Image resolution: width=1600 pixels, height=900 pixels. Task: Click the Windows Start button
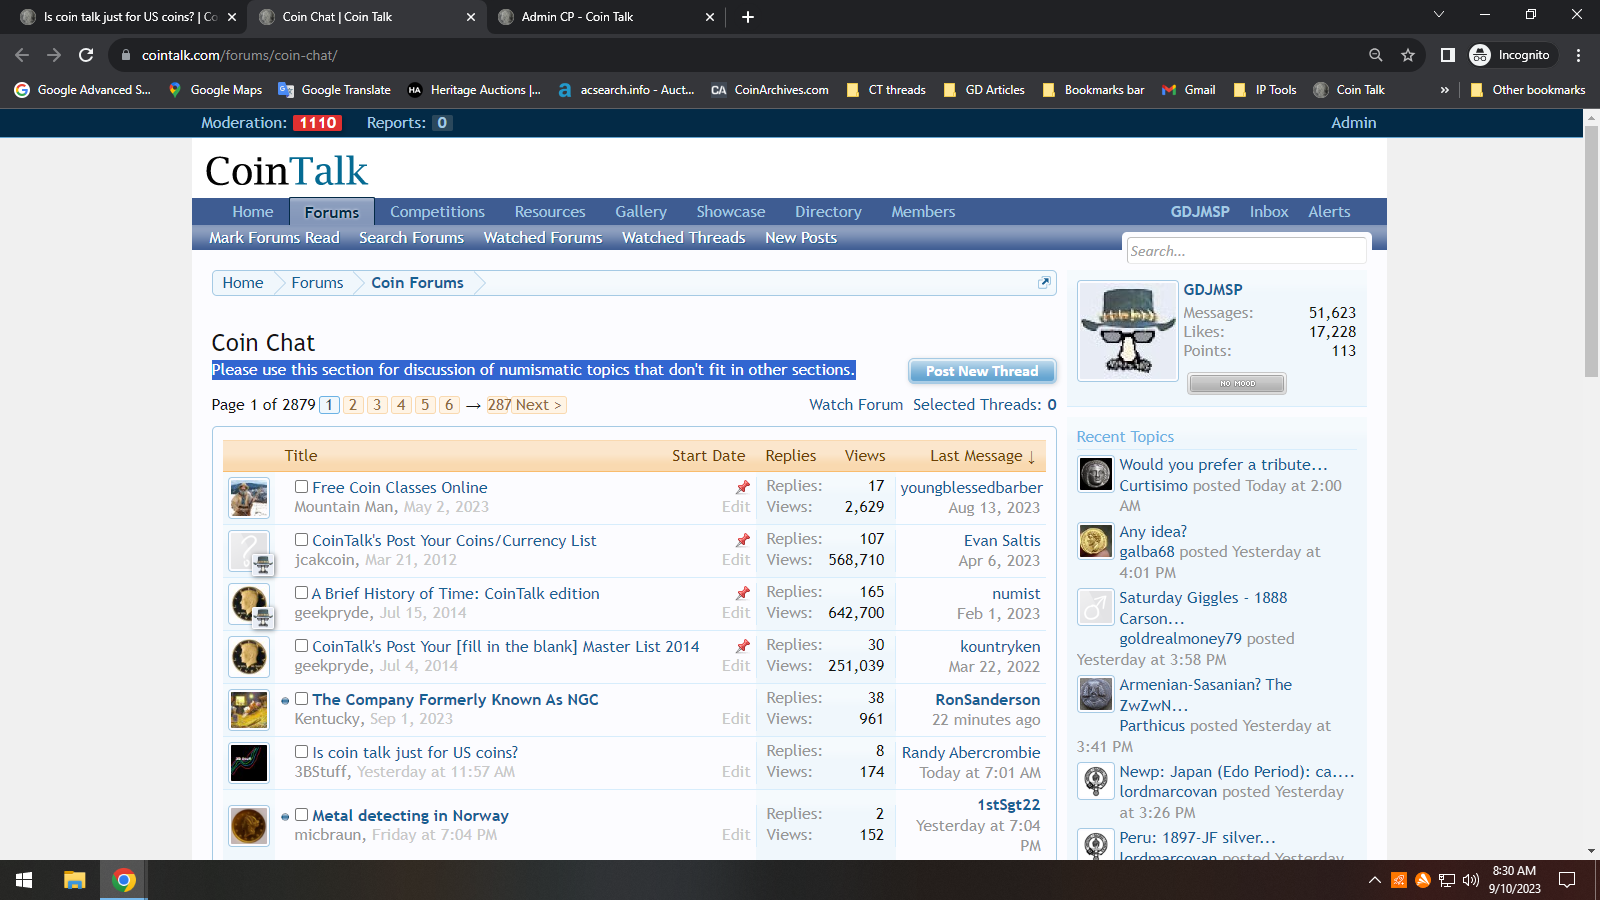(24, 880)
